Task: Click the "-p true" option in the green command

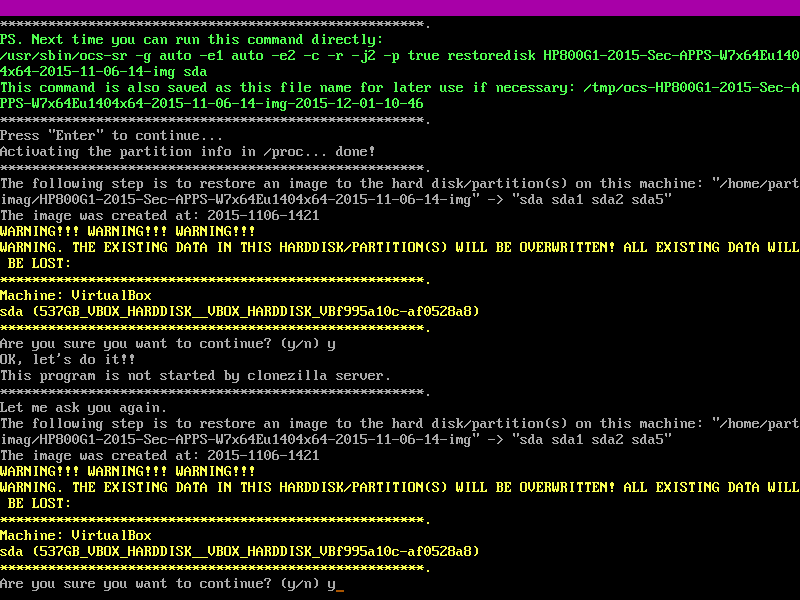Action: [x=411, y=56]
